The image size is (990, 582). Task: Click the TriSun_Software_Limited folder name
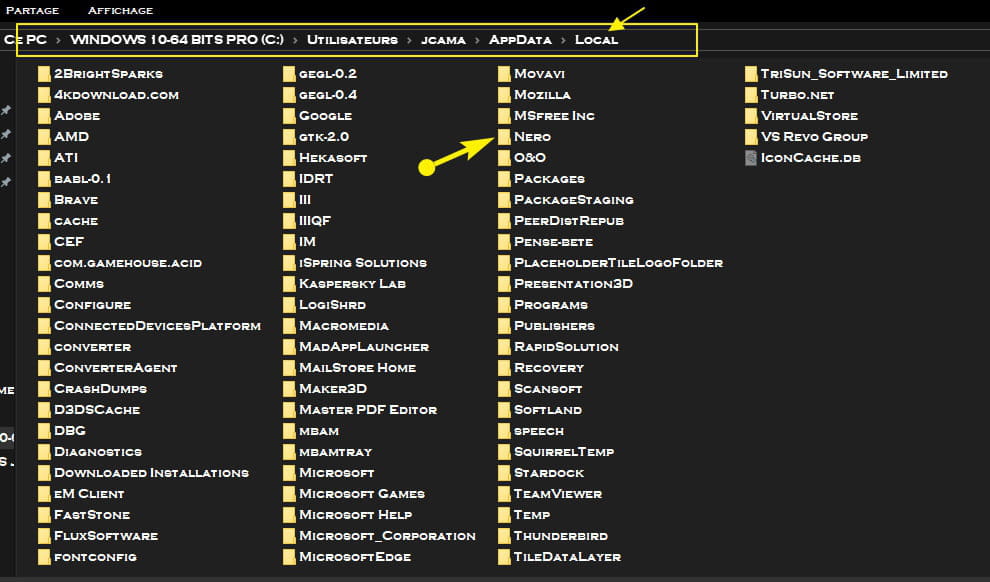(x=854, y=74)
